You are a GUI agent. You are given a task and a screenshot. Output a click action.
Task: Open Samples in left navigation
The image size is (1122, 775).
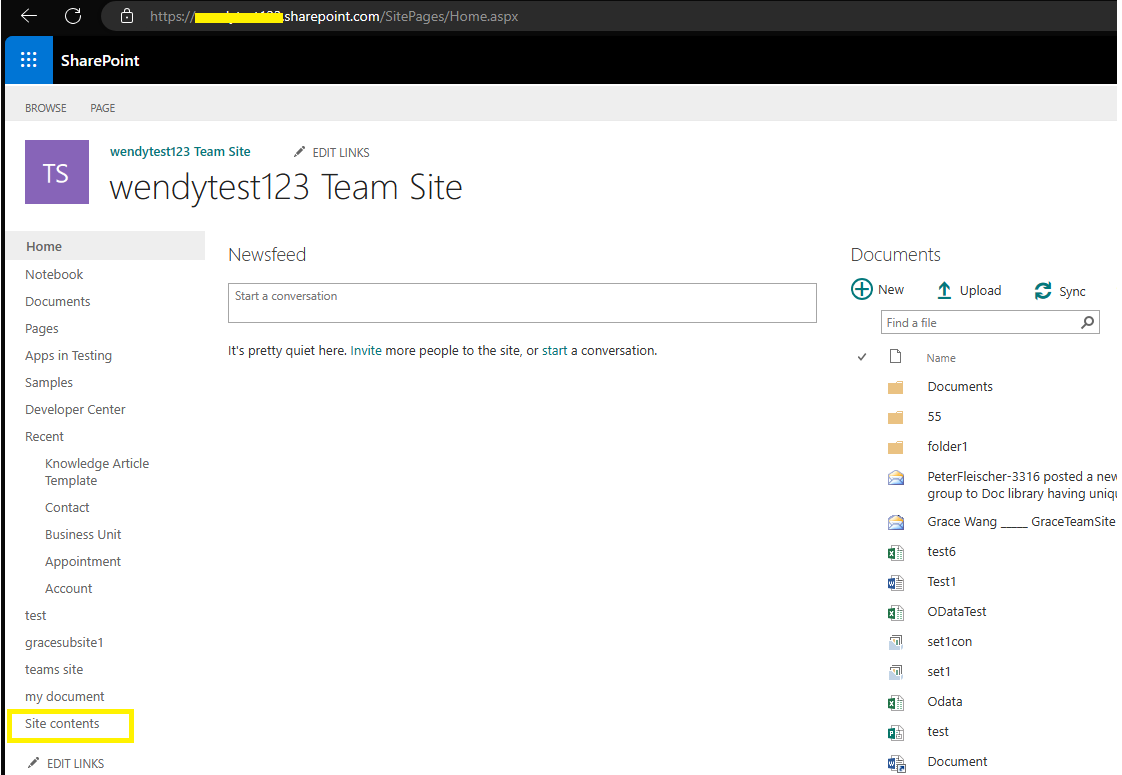(x=49, y=382)
